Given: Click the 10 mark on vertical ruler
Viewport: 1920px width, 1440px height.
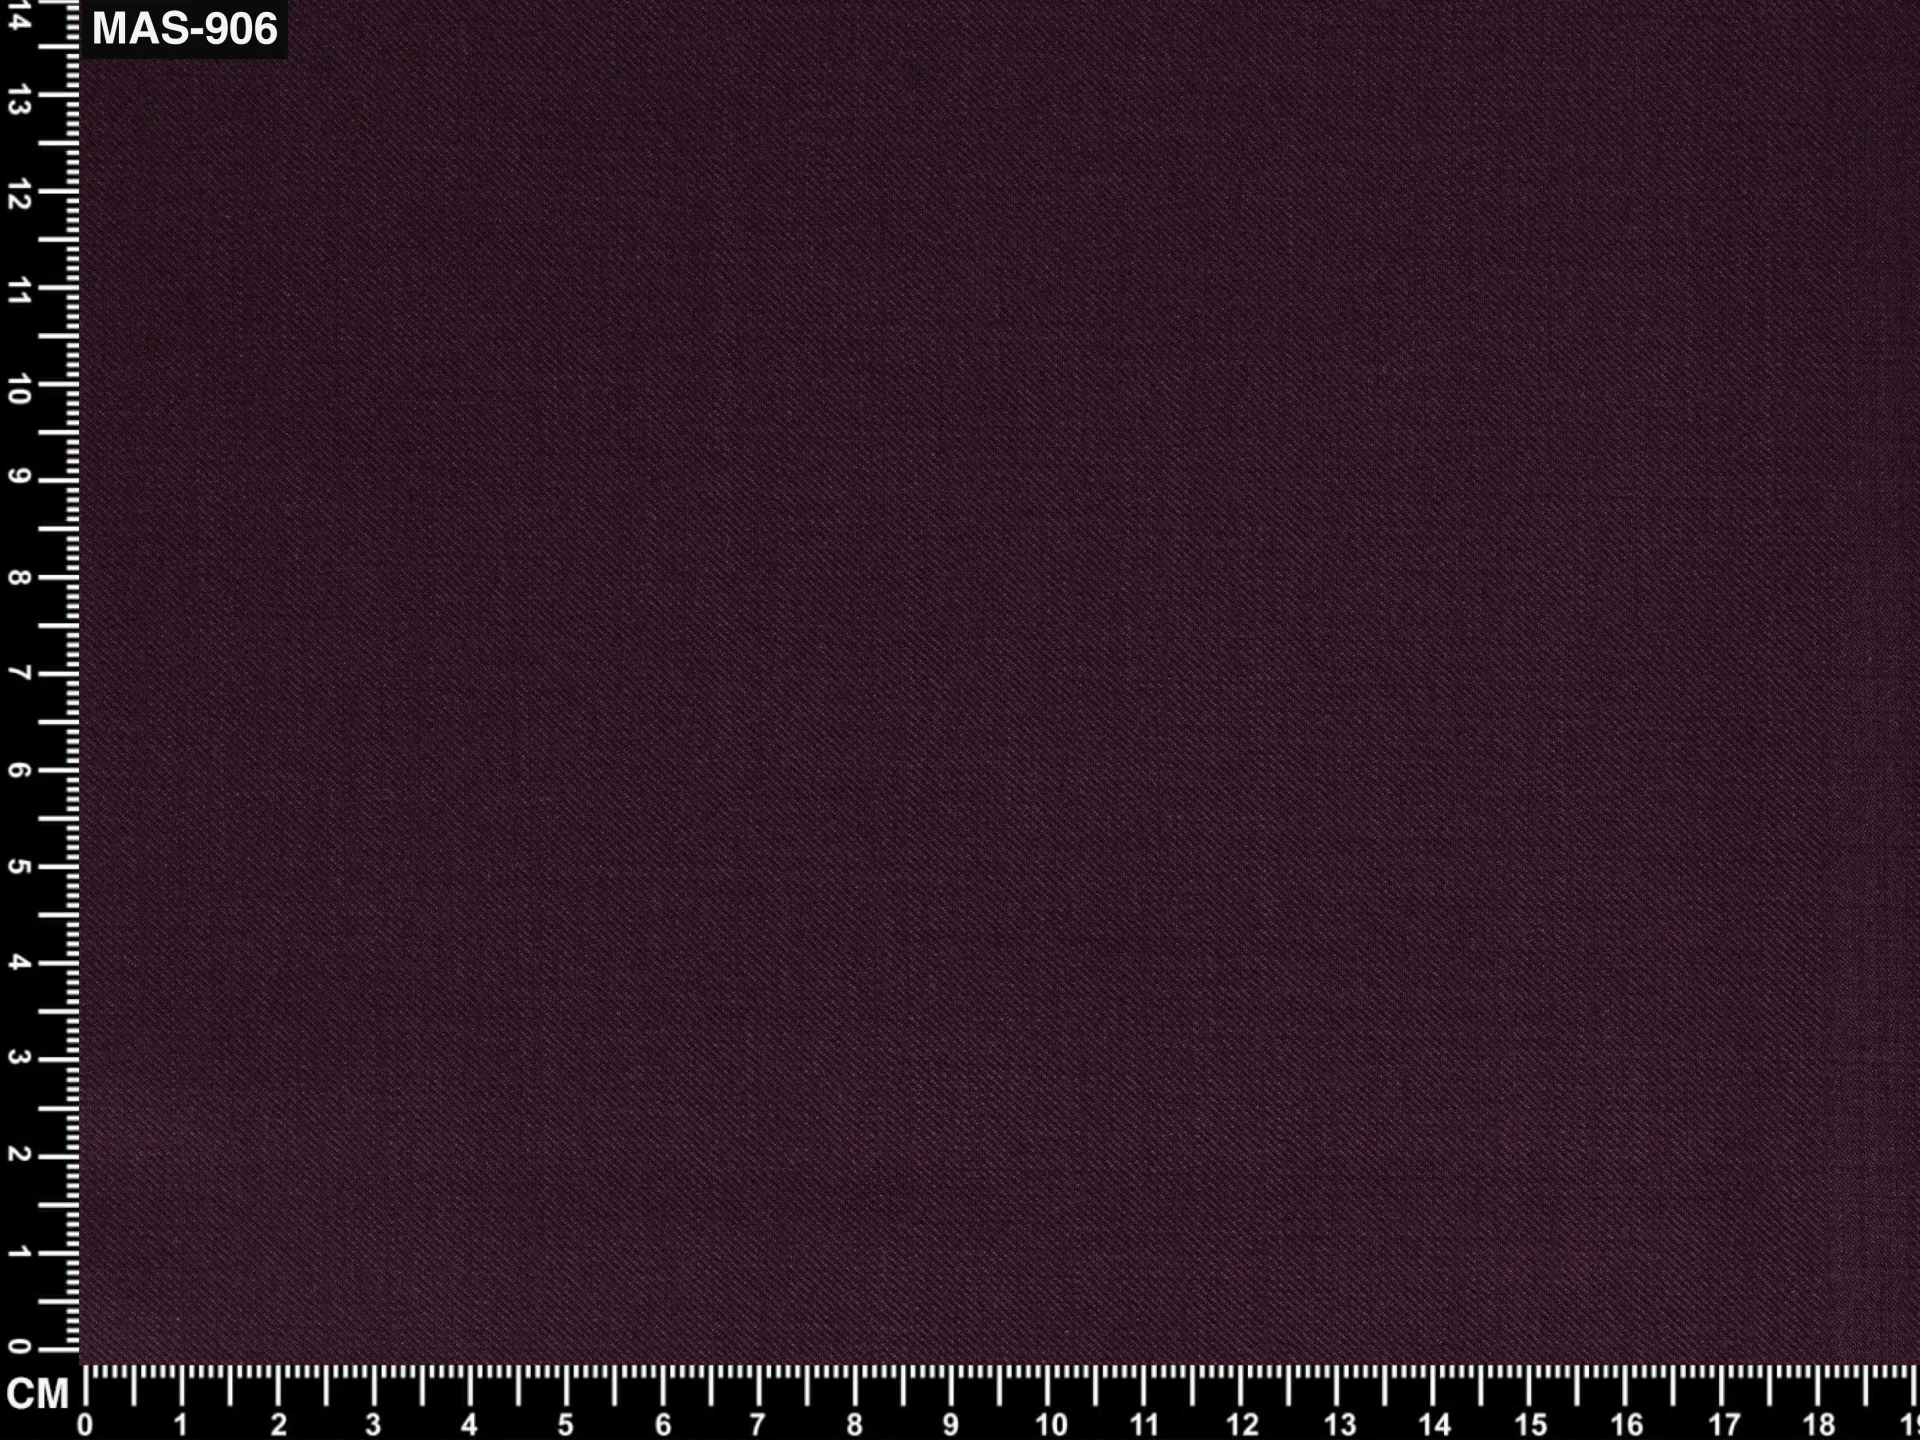Looking at the screenshot, I should pyautogui.click(x=19, y=390).
